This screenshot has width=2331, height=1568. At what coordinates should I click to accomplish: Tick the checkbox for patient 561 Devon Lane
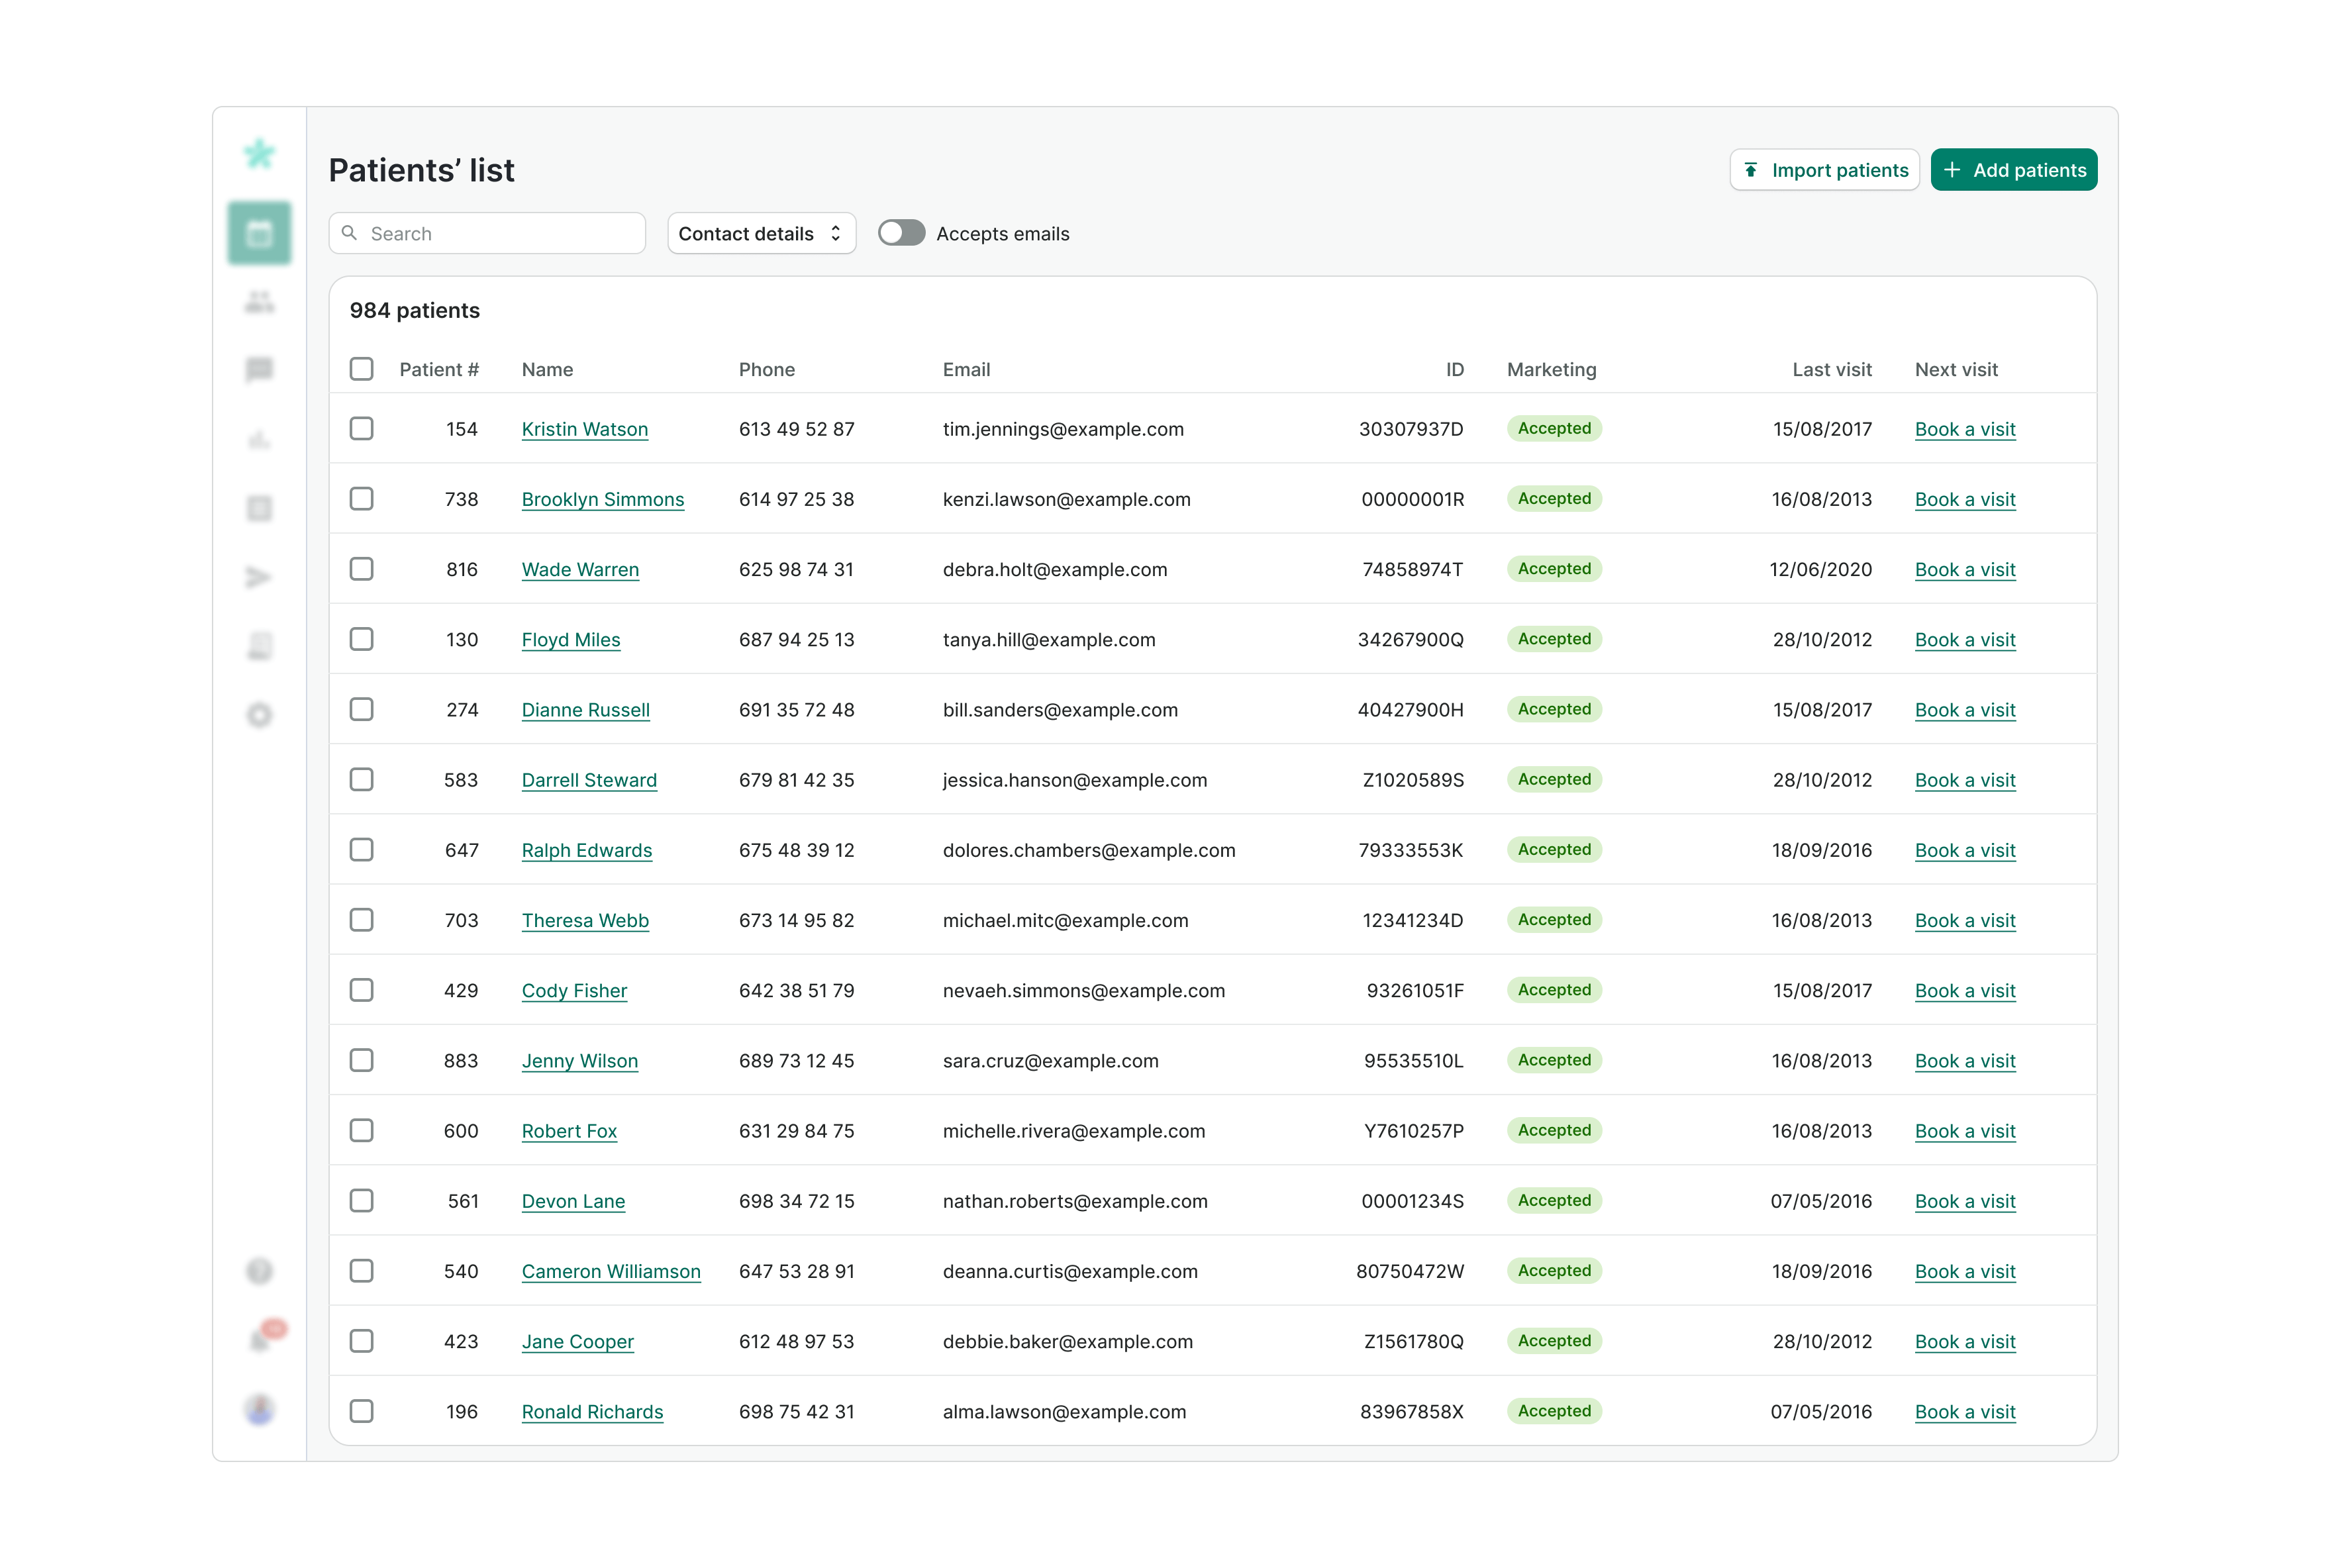[x=361, y=1201]
